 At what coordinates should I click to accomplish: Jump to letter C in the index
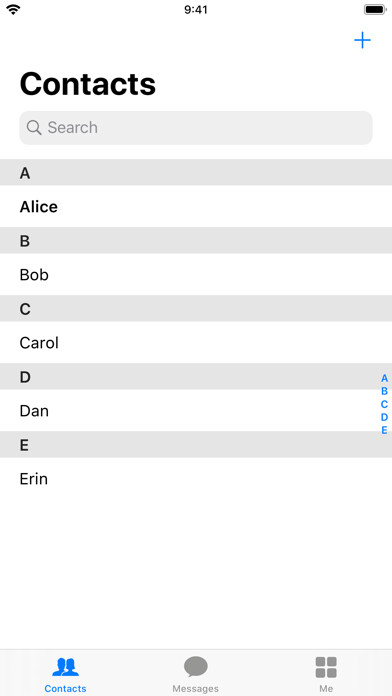[x=384, y=404]
